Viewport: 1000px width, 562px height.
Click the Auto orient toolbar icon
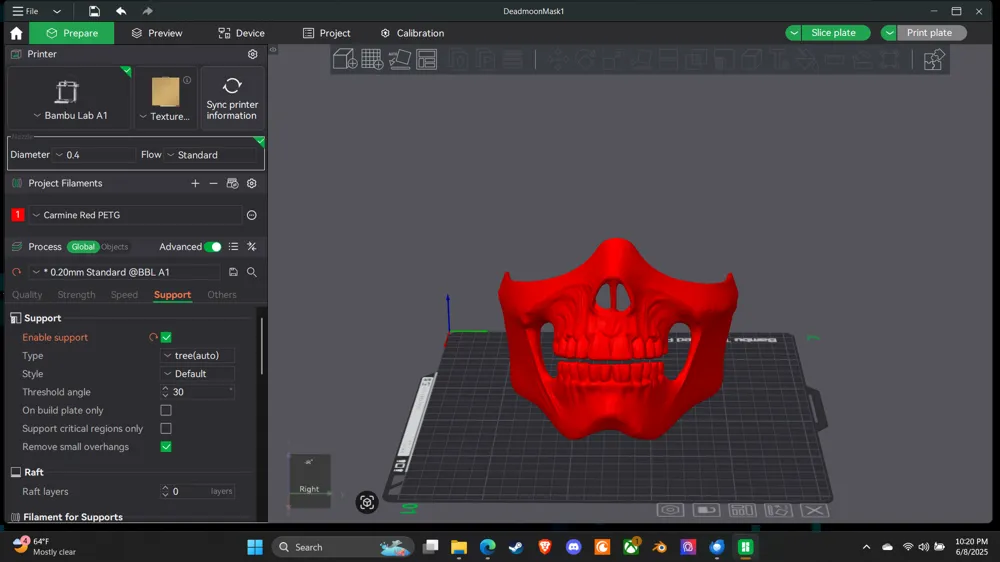399,59
